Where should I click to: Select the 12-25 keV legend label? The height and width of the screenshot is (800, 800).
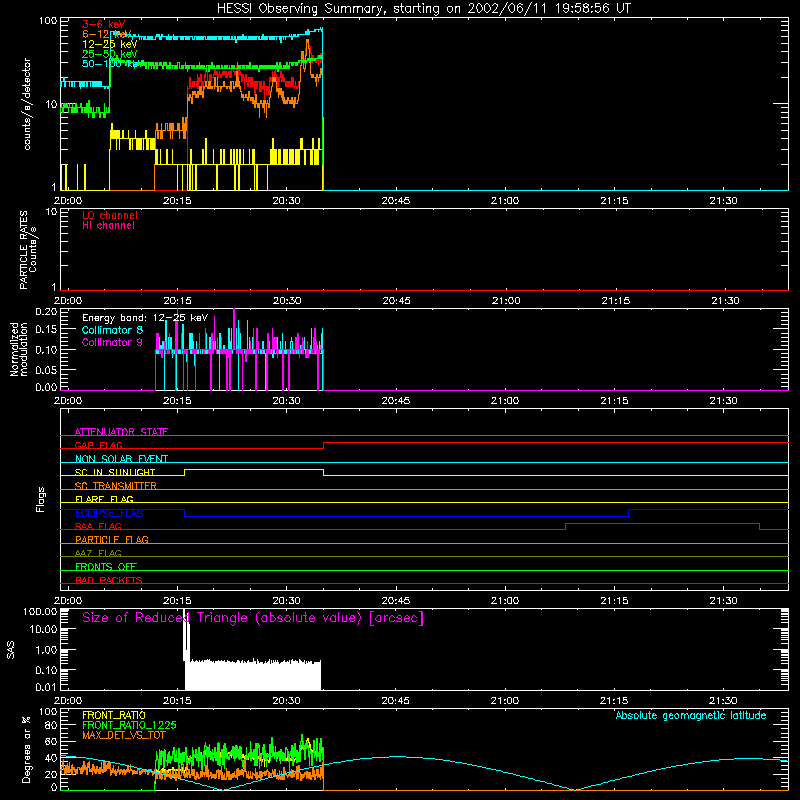coord(109,44)
